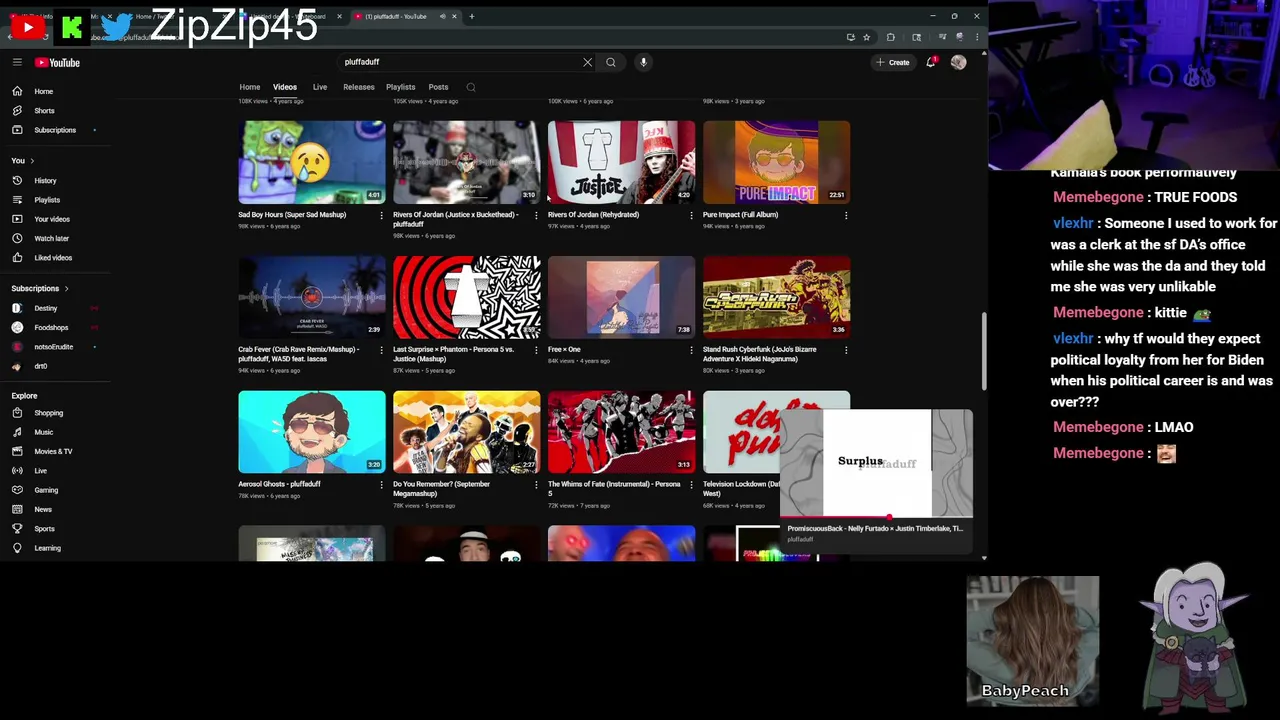This screenshot has height=720, width=1280.
Task: Open options for Stand Rush Cyberfunk video
Action: pyautogui.click(x=846, y=350)
